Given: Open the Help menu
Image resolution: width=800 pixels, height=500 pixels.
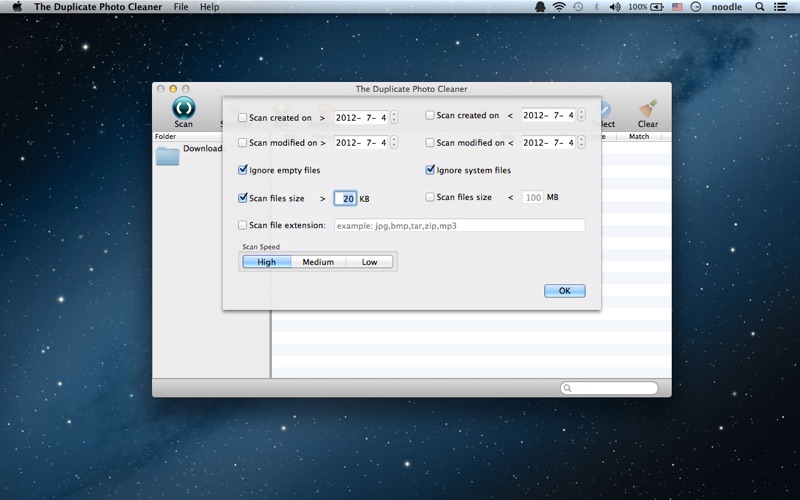Looking at the screenshot, I should (x=209, y=7).
